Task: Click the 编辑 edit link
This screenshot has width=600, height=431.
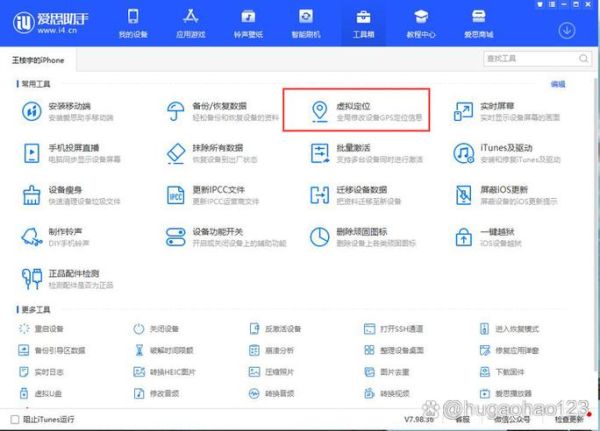Action: [x=558, y=84]
